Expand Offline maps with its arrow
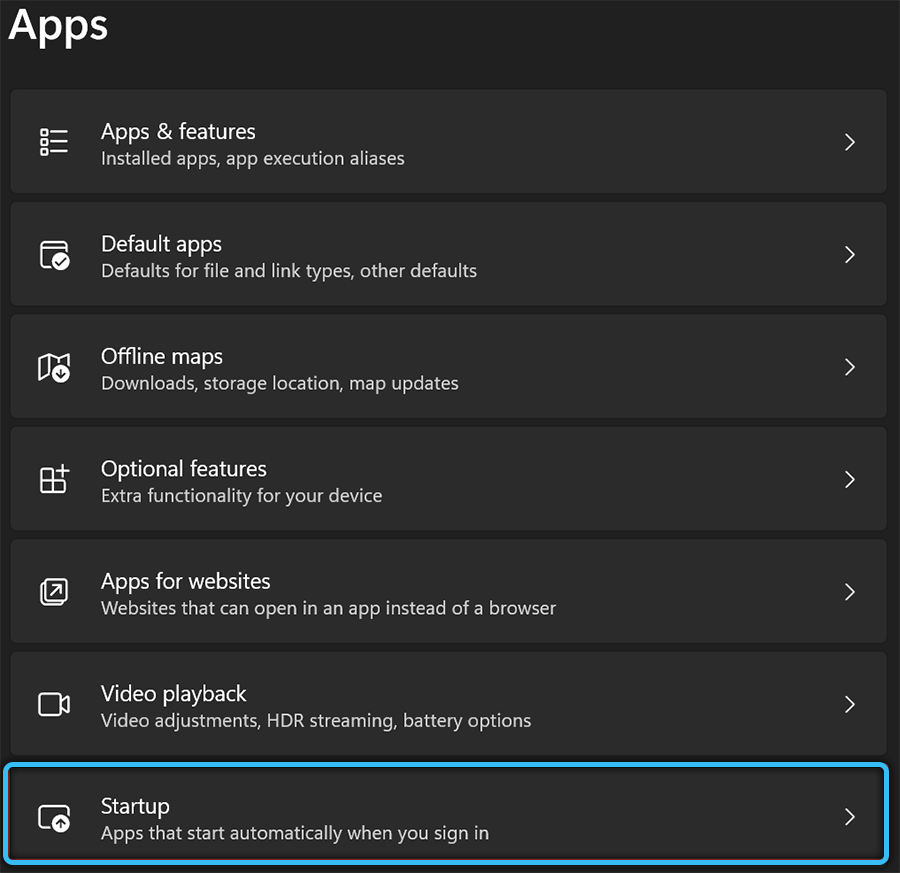 click(849, 367)
